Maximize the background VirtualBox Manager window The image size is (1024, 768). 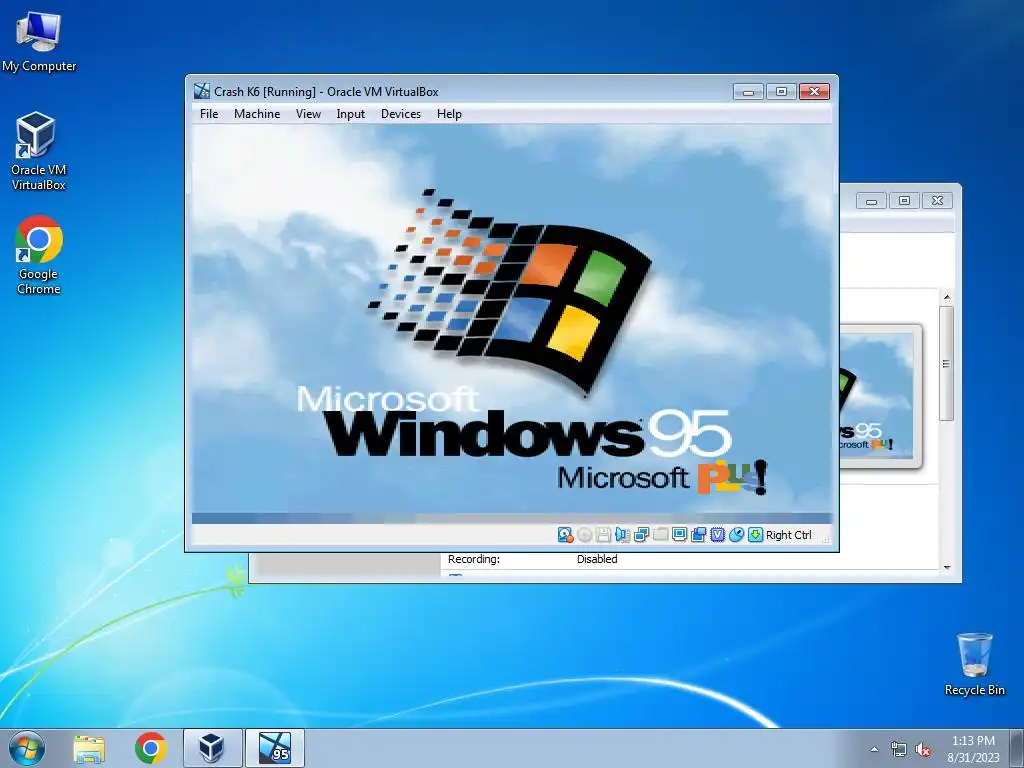904,200
